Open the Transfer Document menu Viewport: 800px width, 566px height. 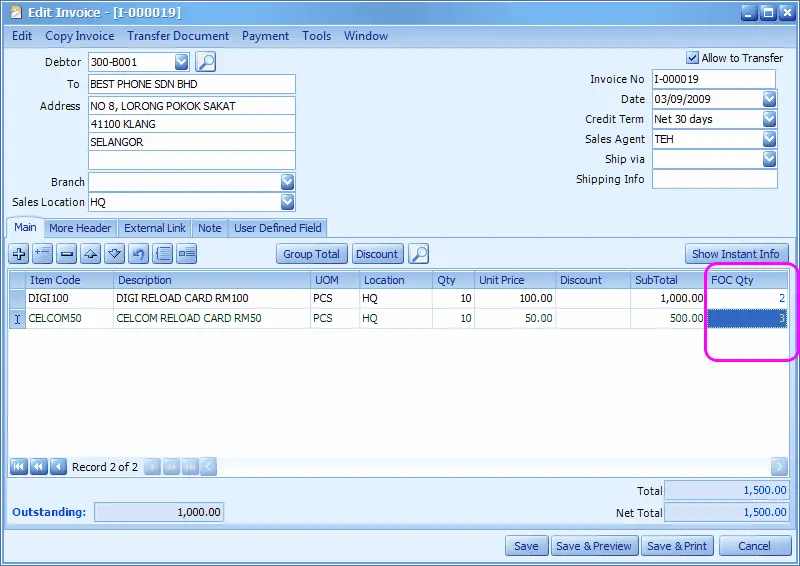coord(178,36)
